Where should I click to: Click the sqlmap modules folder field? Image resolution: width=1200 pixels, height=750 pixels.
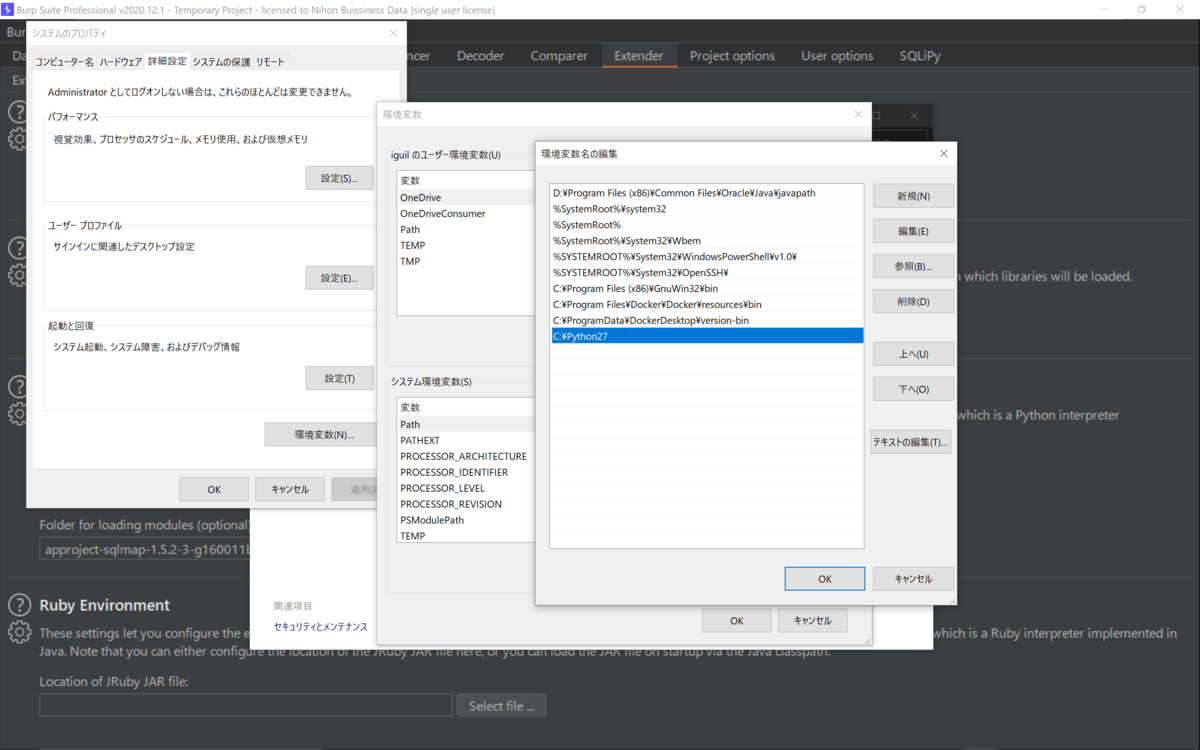pos(145,549)
